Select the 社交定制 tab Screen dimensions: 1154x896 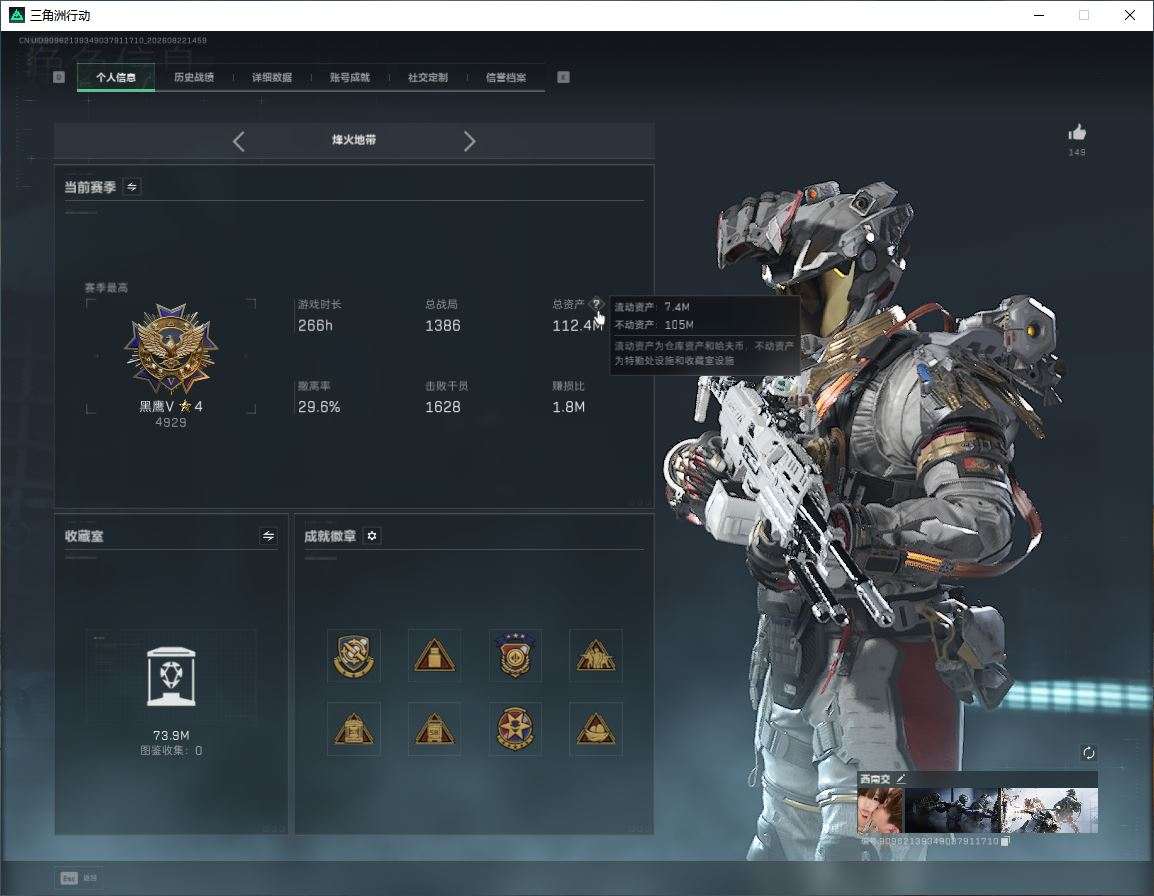click(428, 77)
